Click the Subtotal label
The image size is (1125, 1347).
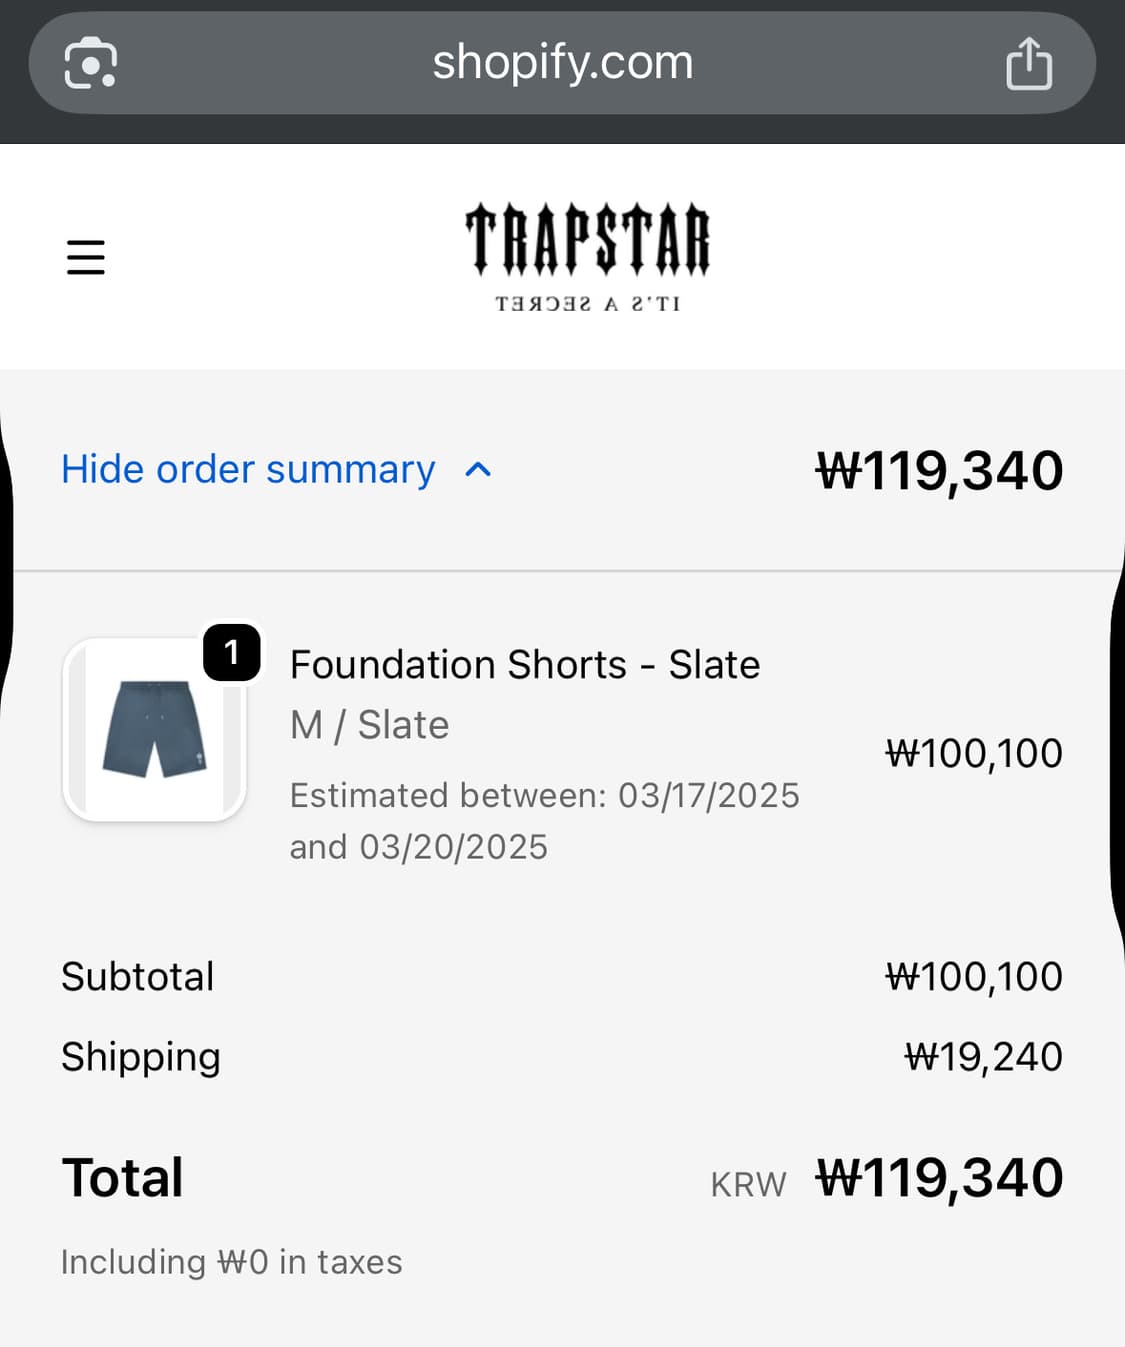138,976
